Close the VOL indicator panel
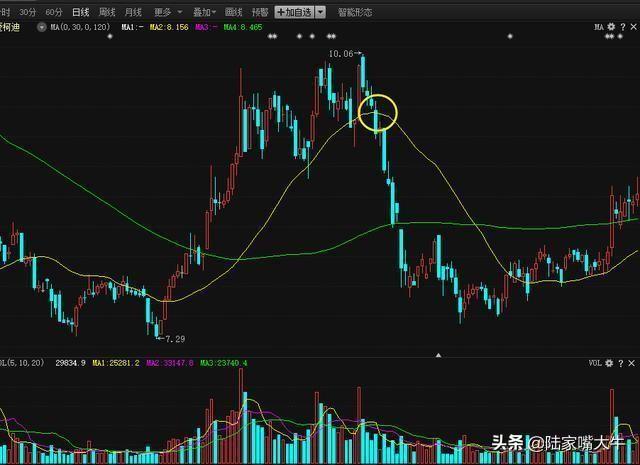Screen dimensions: 640x465 (x=632, y=363)
